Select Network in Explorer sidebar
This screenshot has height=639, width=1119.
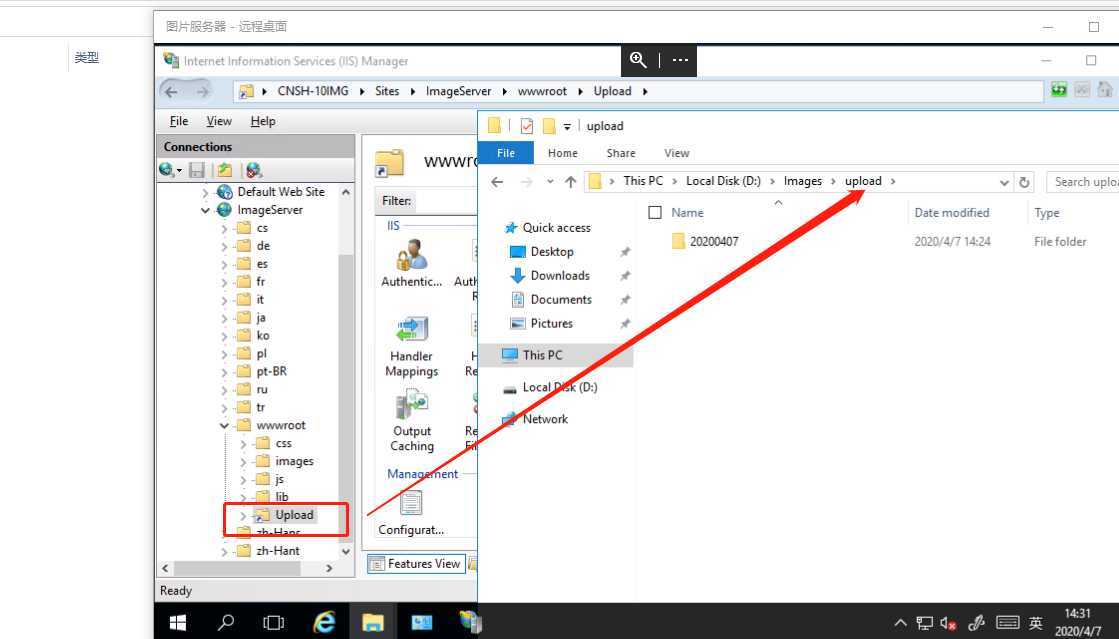[x=545, y=419]
